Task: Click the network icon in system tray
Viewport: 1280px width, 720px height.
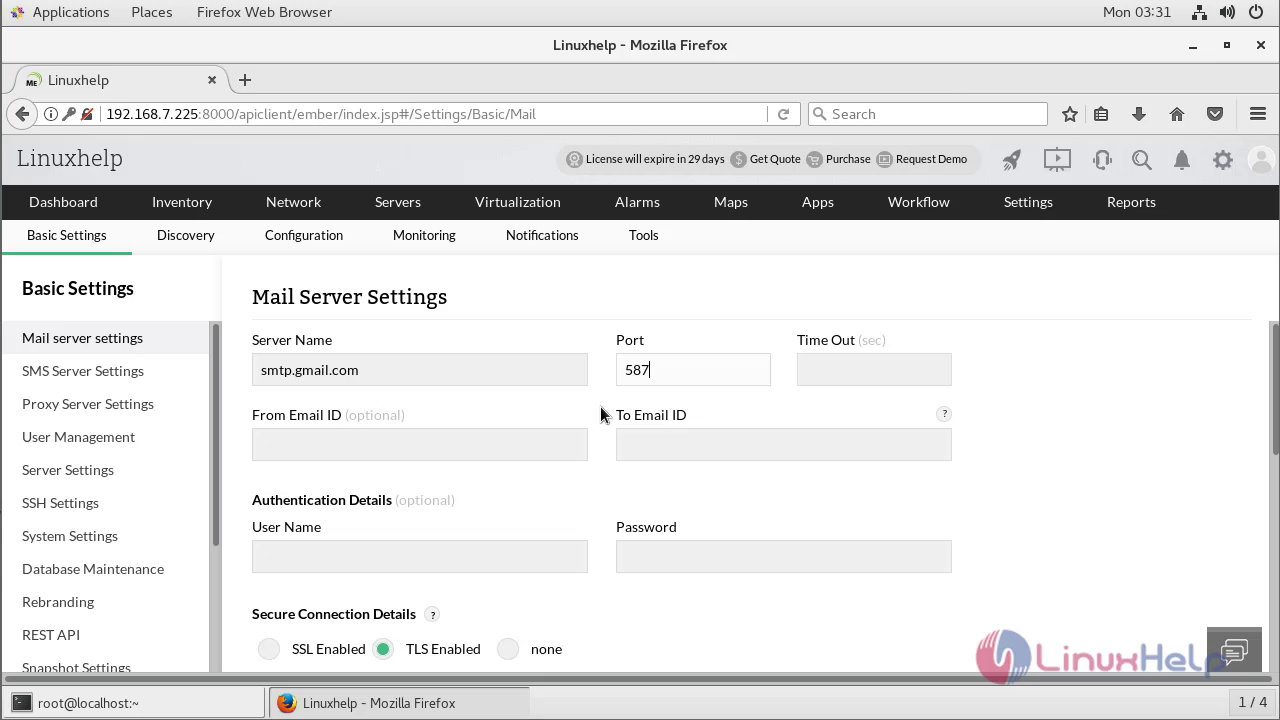Action: point(1199,12)
